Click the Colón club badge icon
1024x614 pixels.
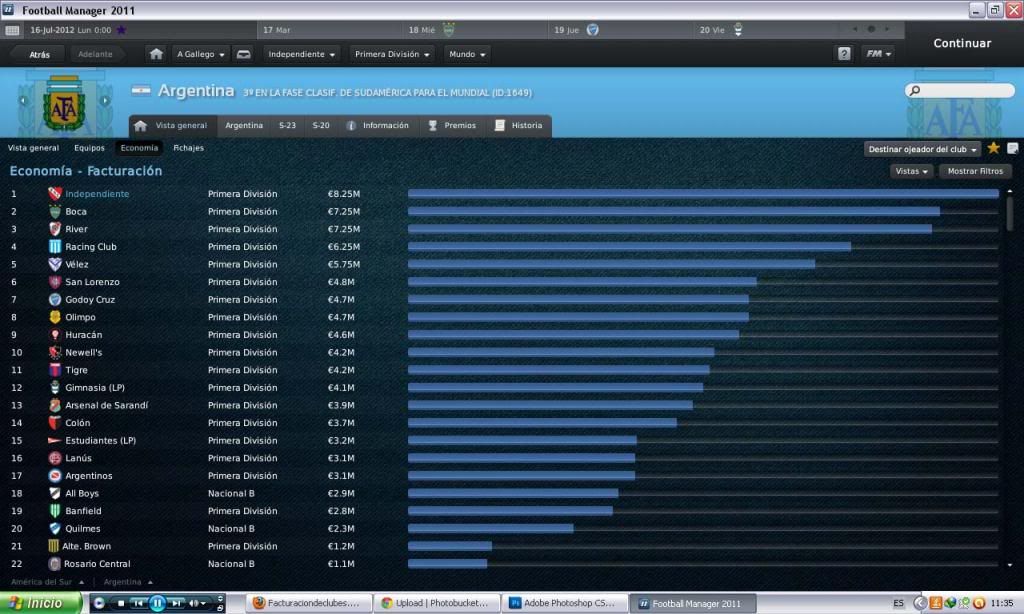tap(55, 423)
